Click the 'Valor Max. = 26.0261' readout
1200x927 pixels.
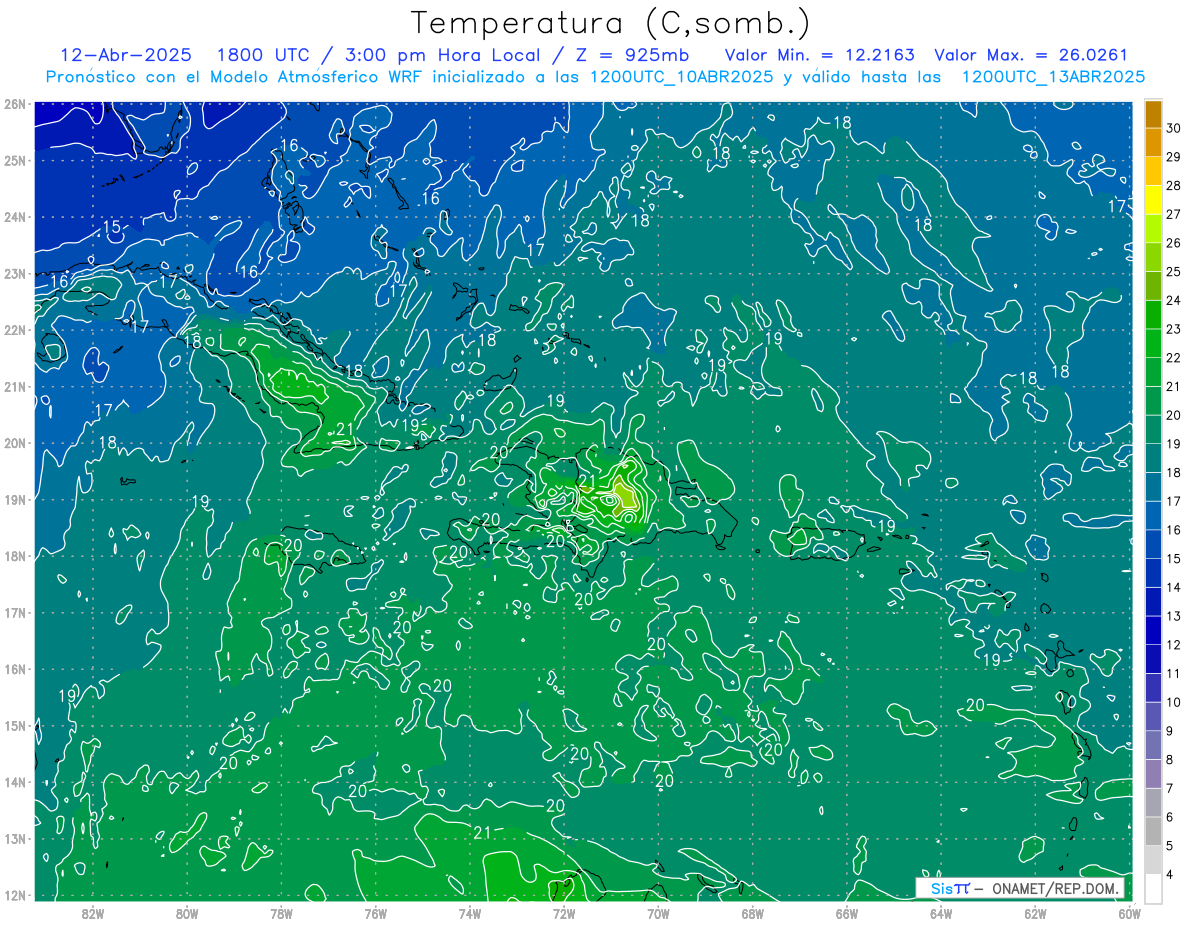tap(1031, 55)
